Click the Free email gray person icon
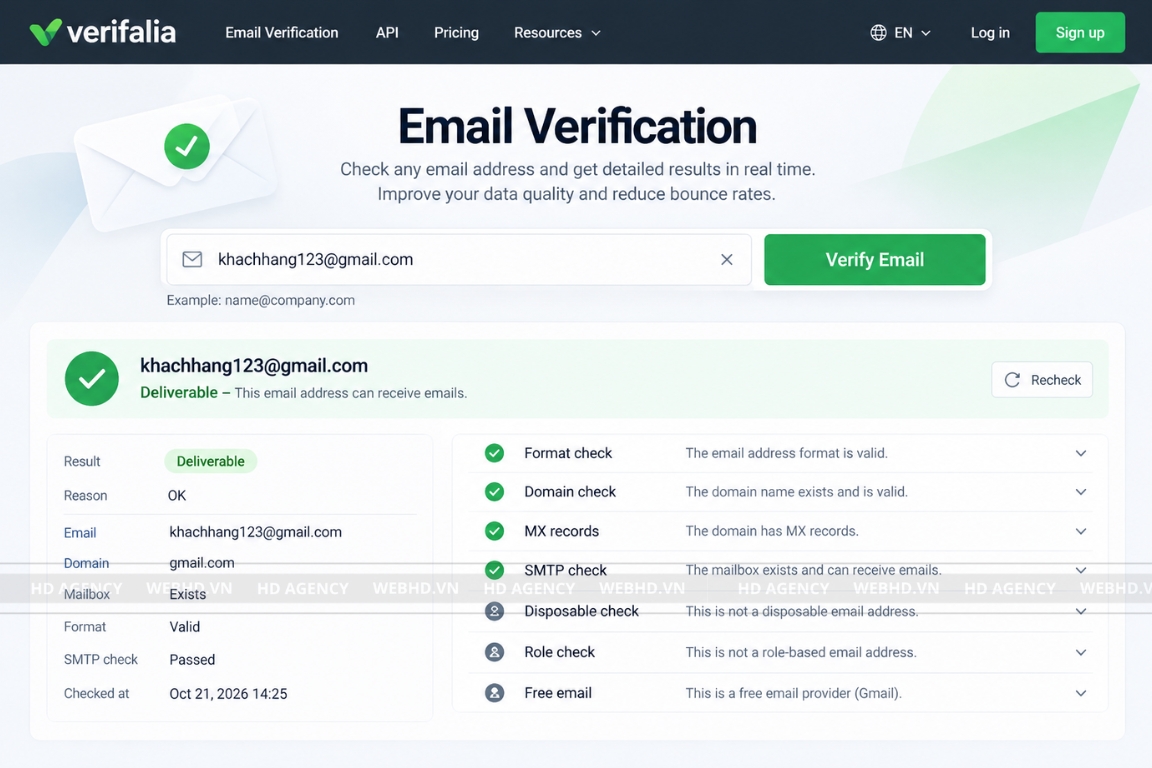The height and width of the screenshot is (768, 1152). [x=494, y=692]
